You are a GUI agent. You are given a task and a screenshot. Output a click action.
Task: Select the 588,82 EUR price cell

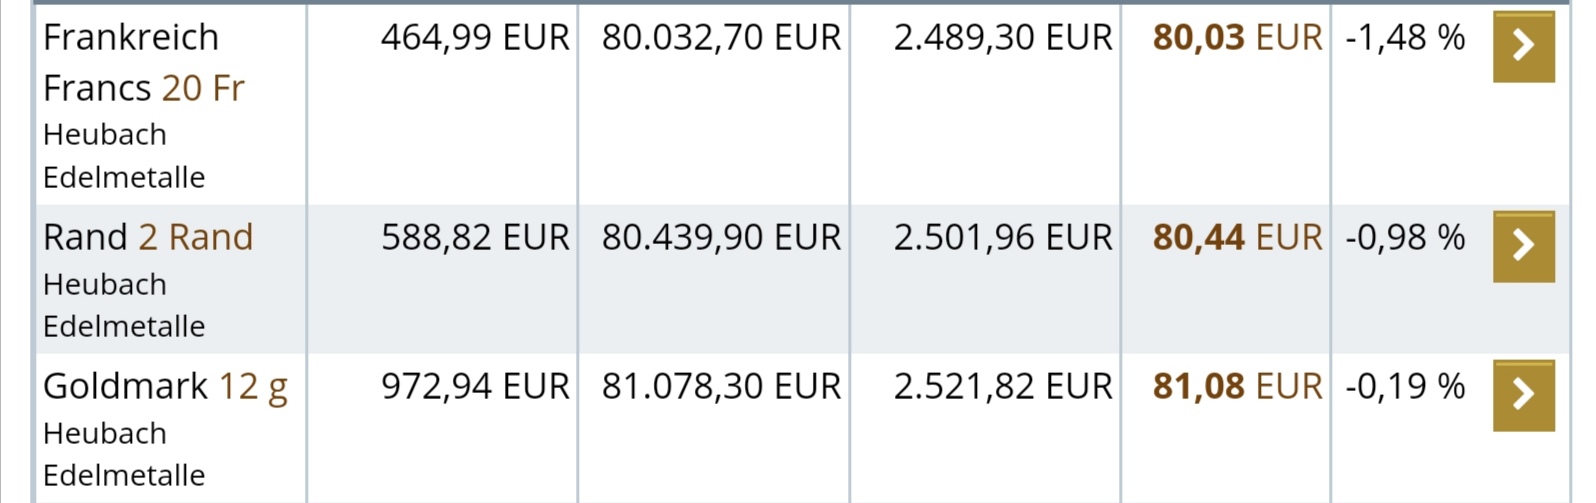click(474, 238)
